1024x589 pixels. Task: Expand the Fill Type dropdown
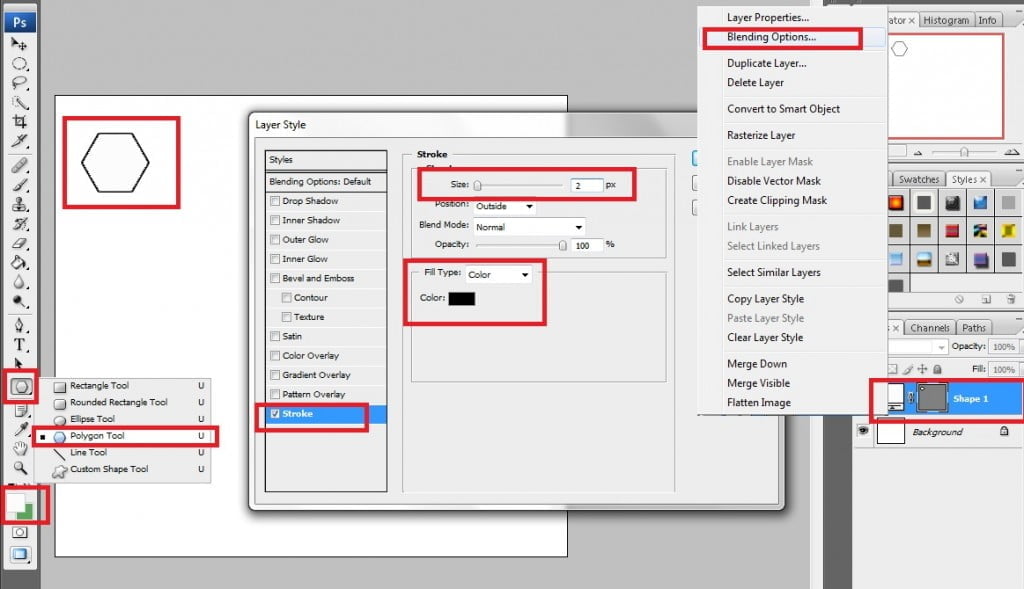point(498,274)
